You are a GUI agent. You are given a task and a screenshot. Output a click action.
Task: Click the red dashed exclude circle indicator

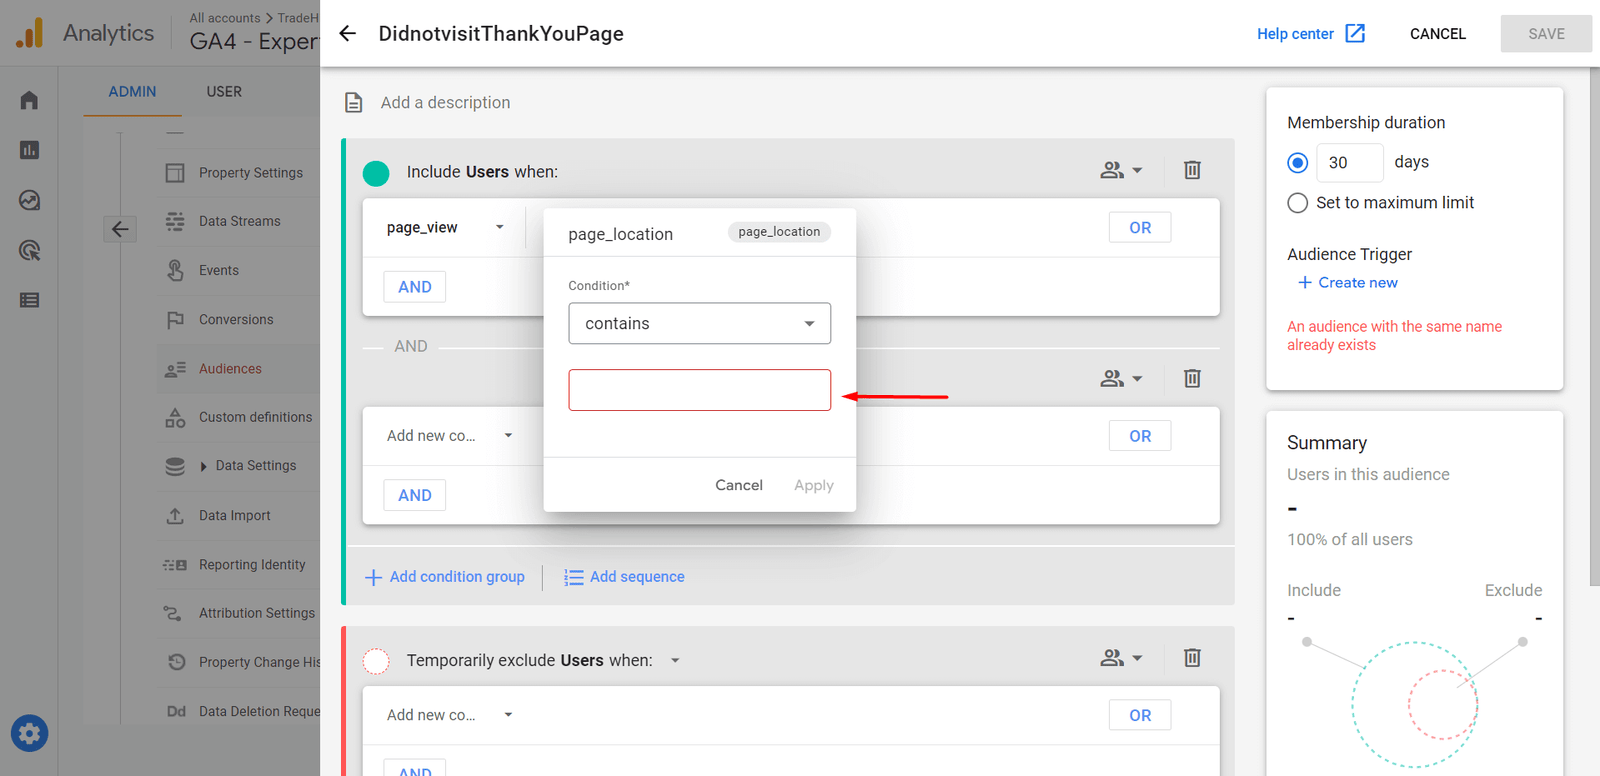tap(376, 661)
